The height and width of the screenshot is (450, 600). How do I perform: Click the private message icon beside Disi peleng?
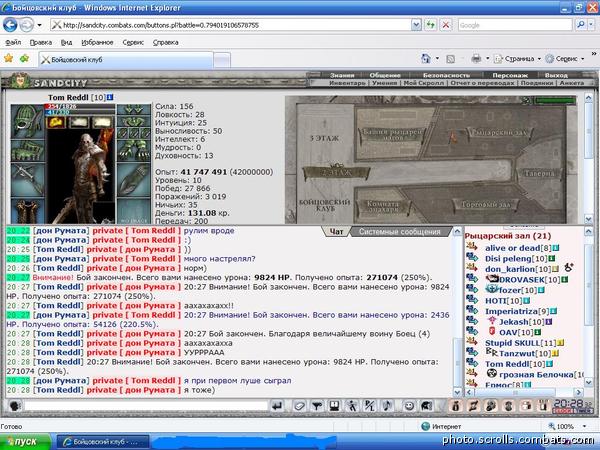point(471,258)
